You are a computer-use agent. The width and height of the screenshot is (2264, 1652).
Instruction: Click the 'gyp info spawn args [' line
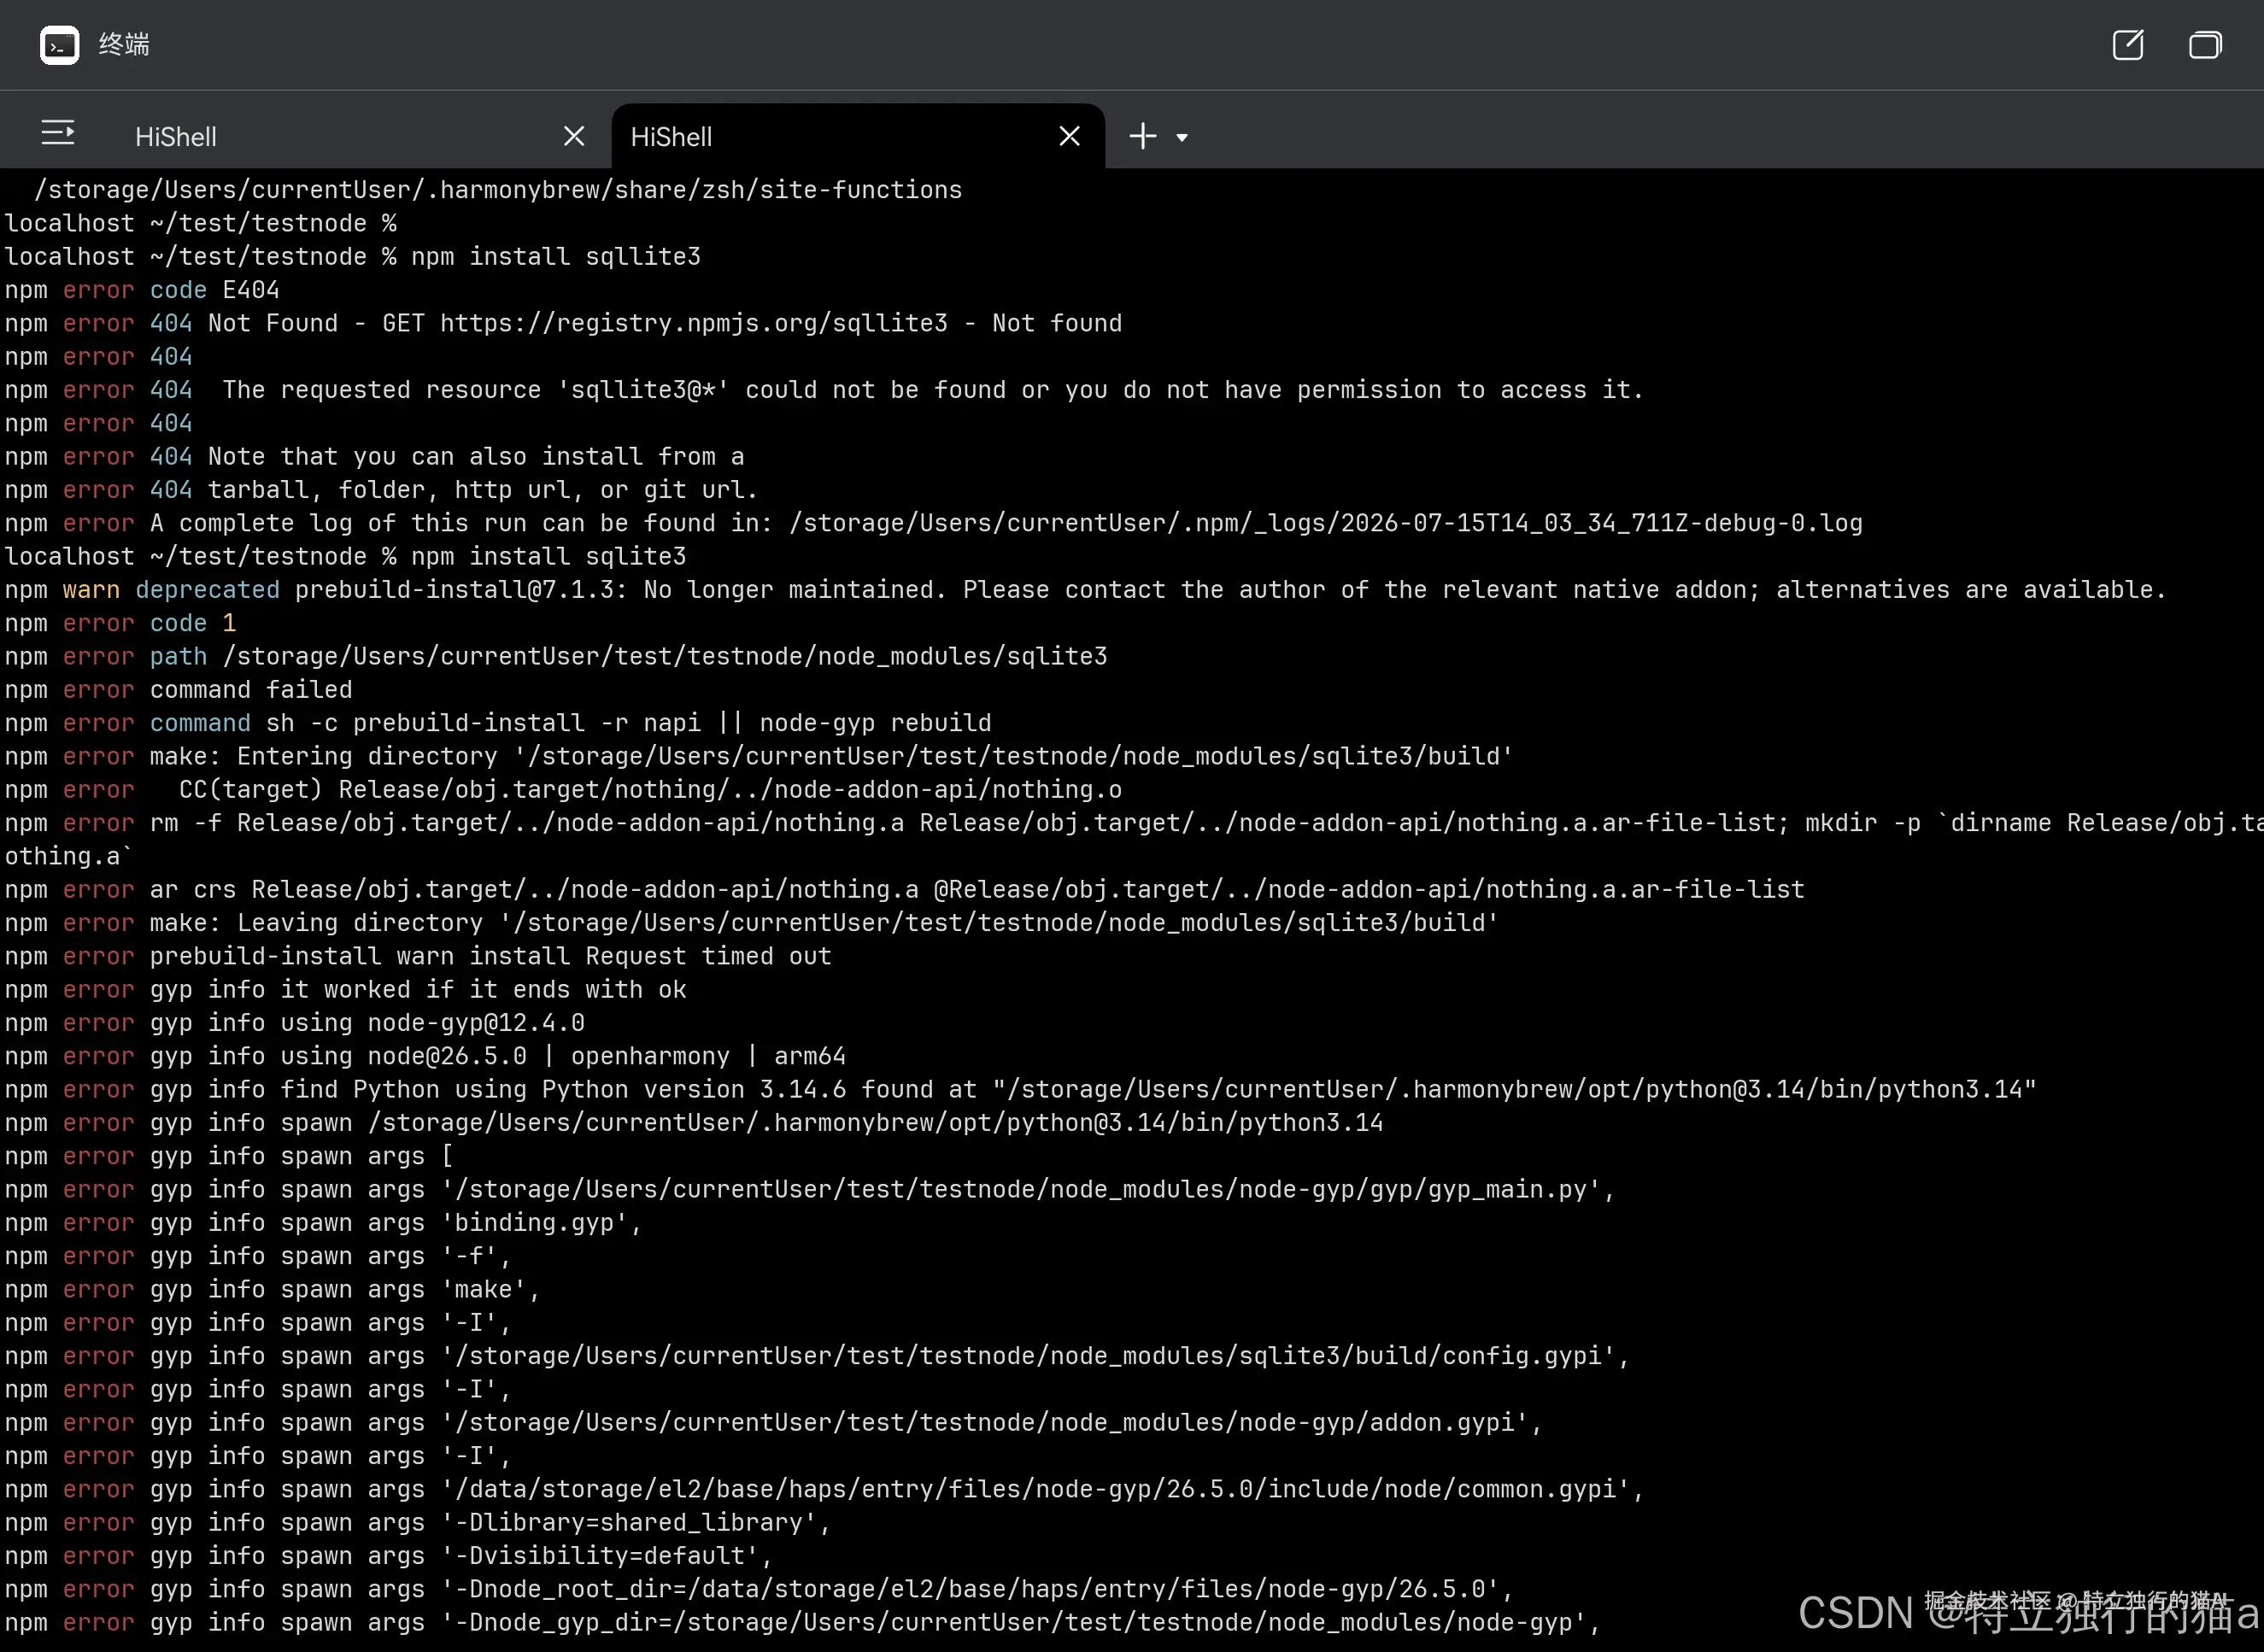point(229,1157)
